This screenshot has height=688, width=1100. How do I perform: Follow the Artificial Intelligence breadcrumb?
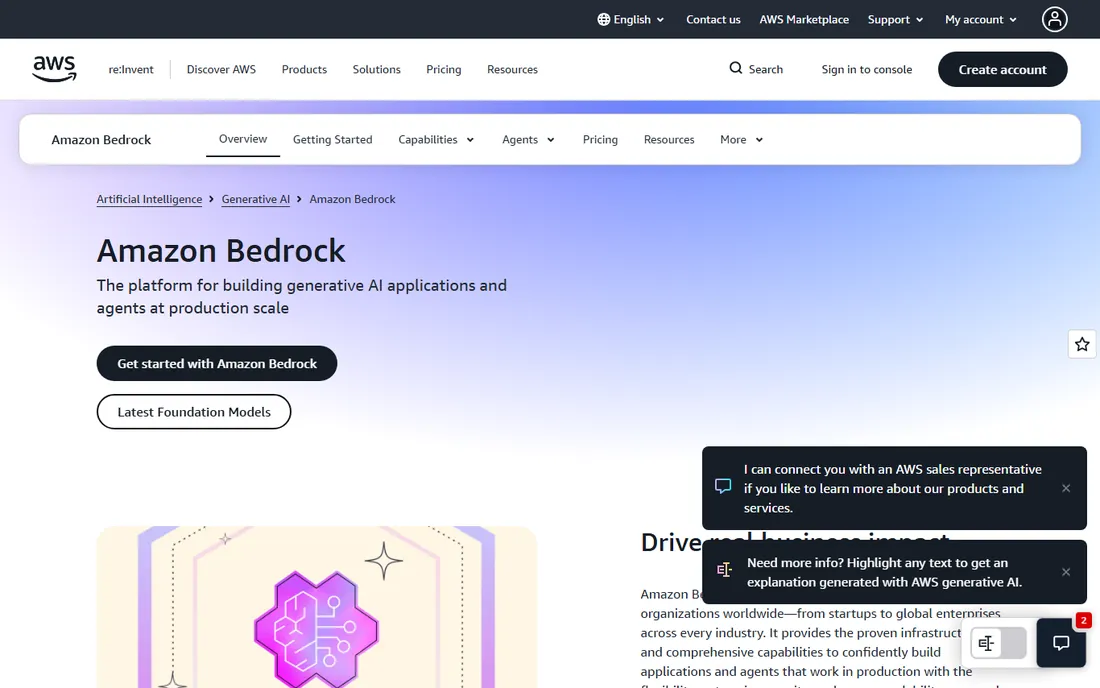click(149, 199)
